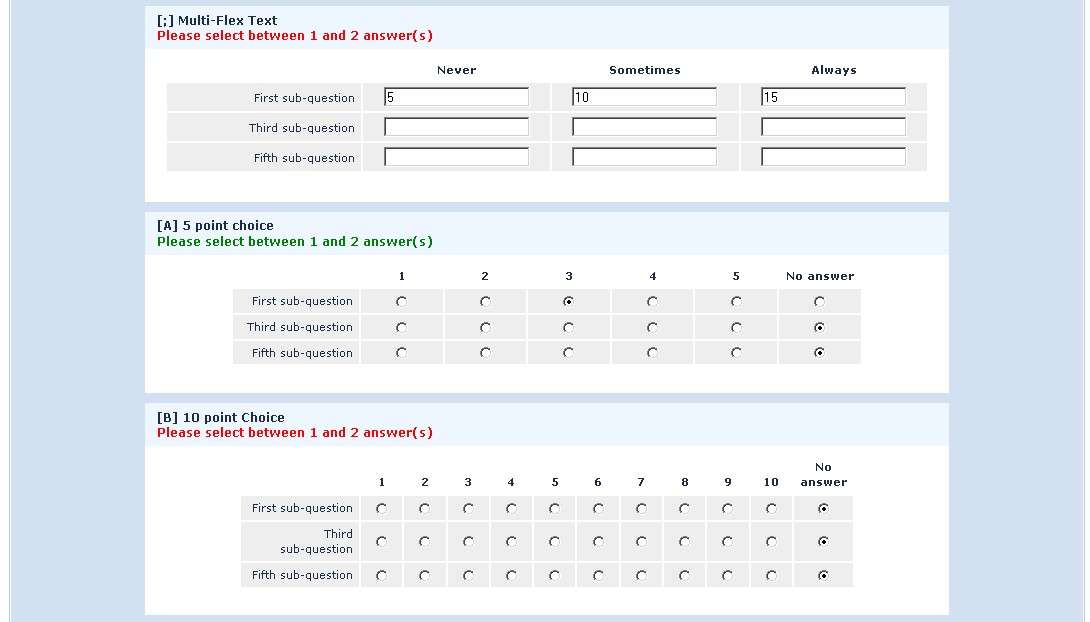Pick 7 for Fifth sub-question in 10 point Choice
This screenshot has height=622, width=1090.
641,575
